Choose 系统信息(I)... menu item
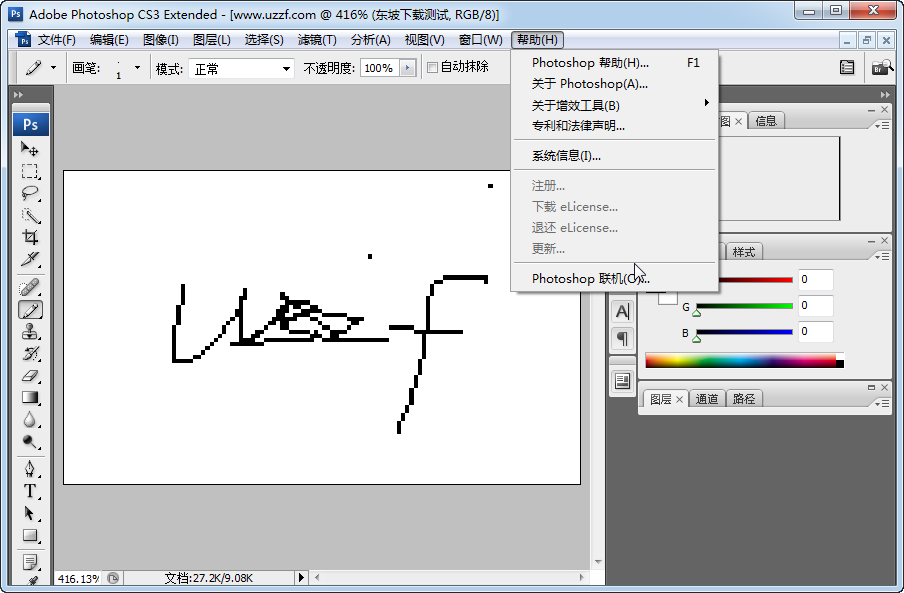 pos(615,156)
